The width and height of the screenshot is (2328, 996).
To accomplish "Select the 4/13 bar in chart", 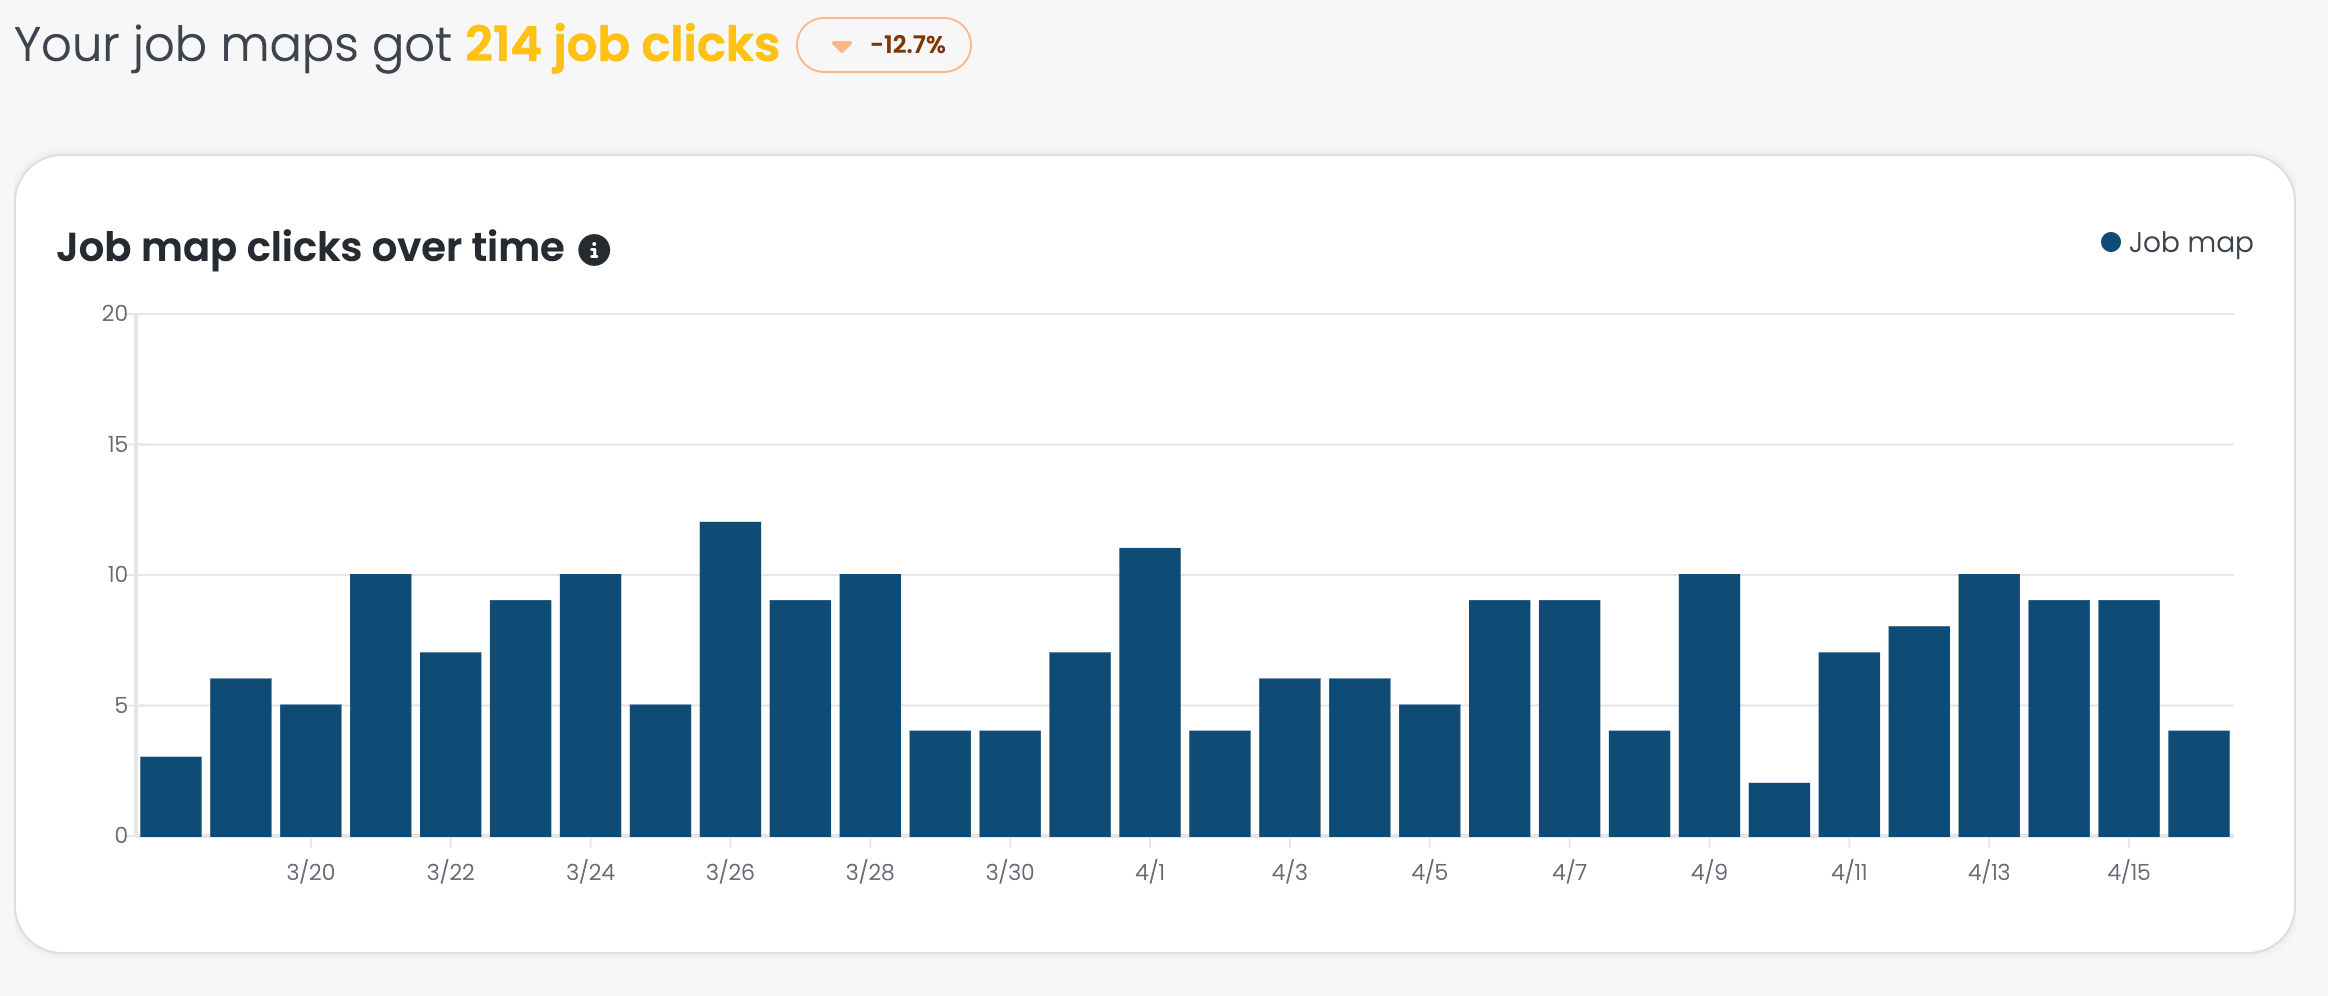I will coord(1989,705).
